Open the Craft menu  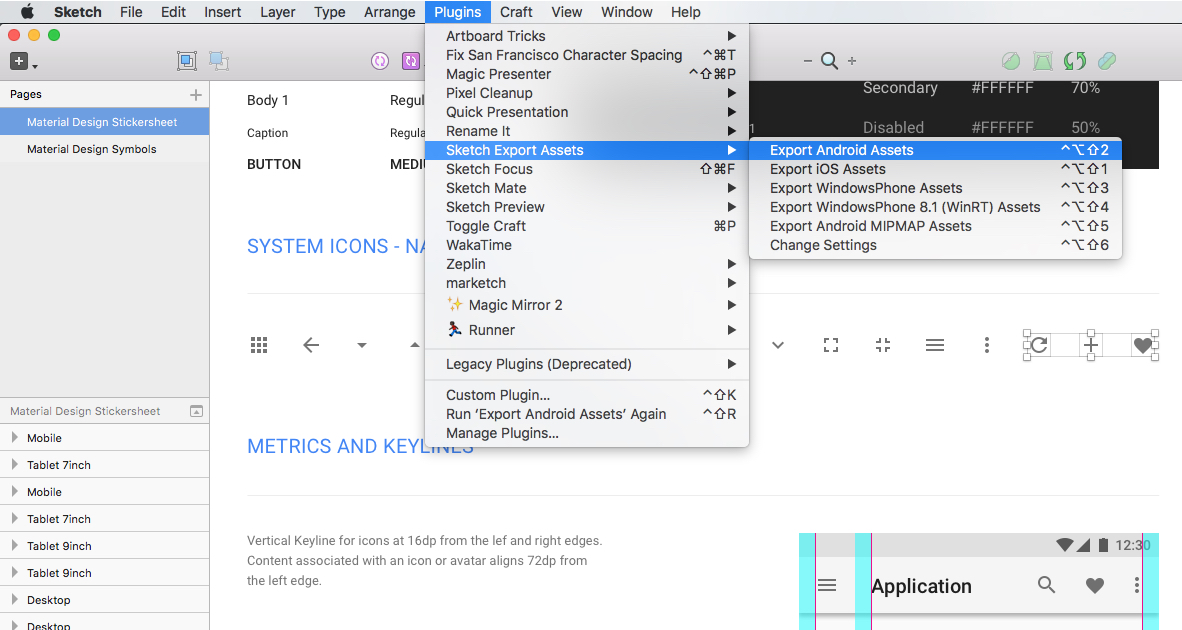click(x=516, y=12)
